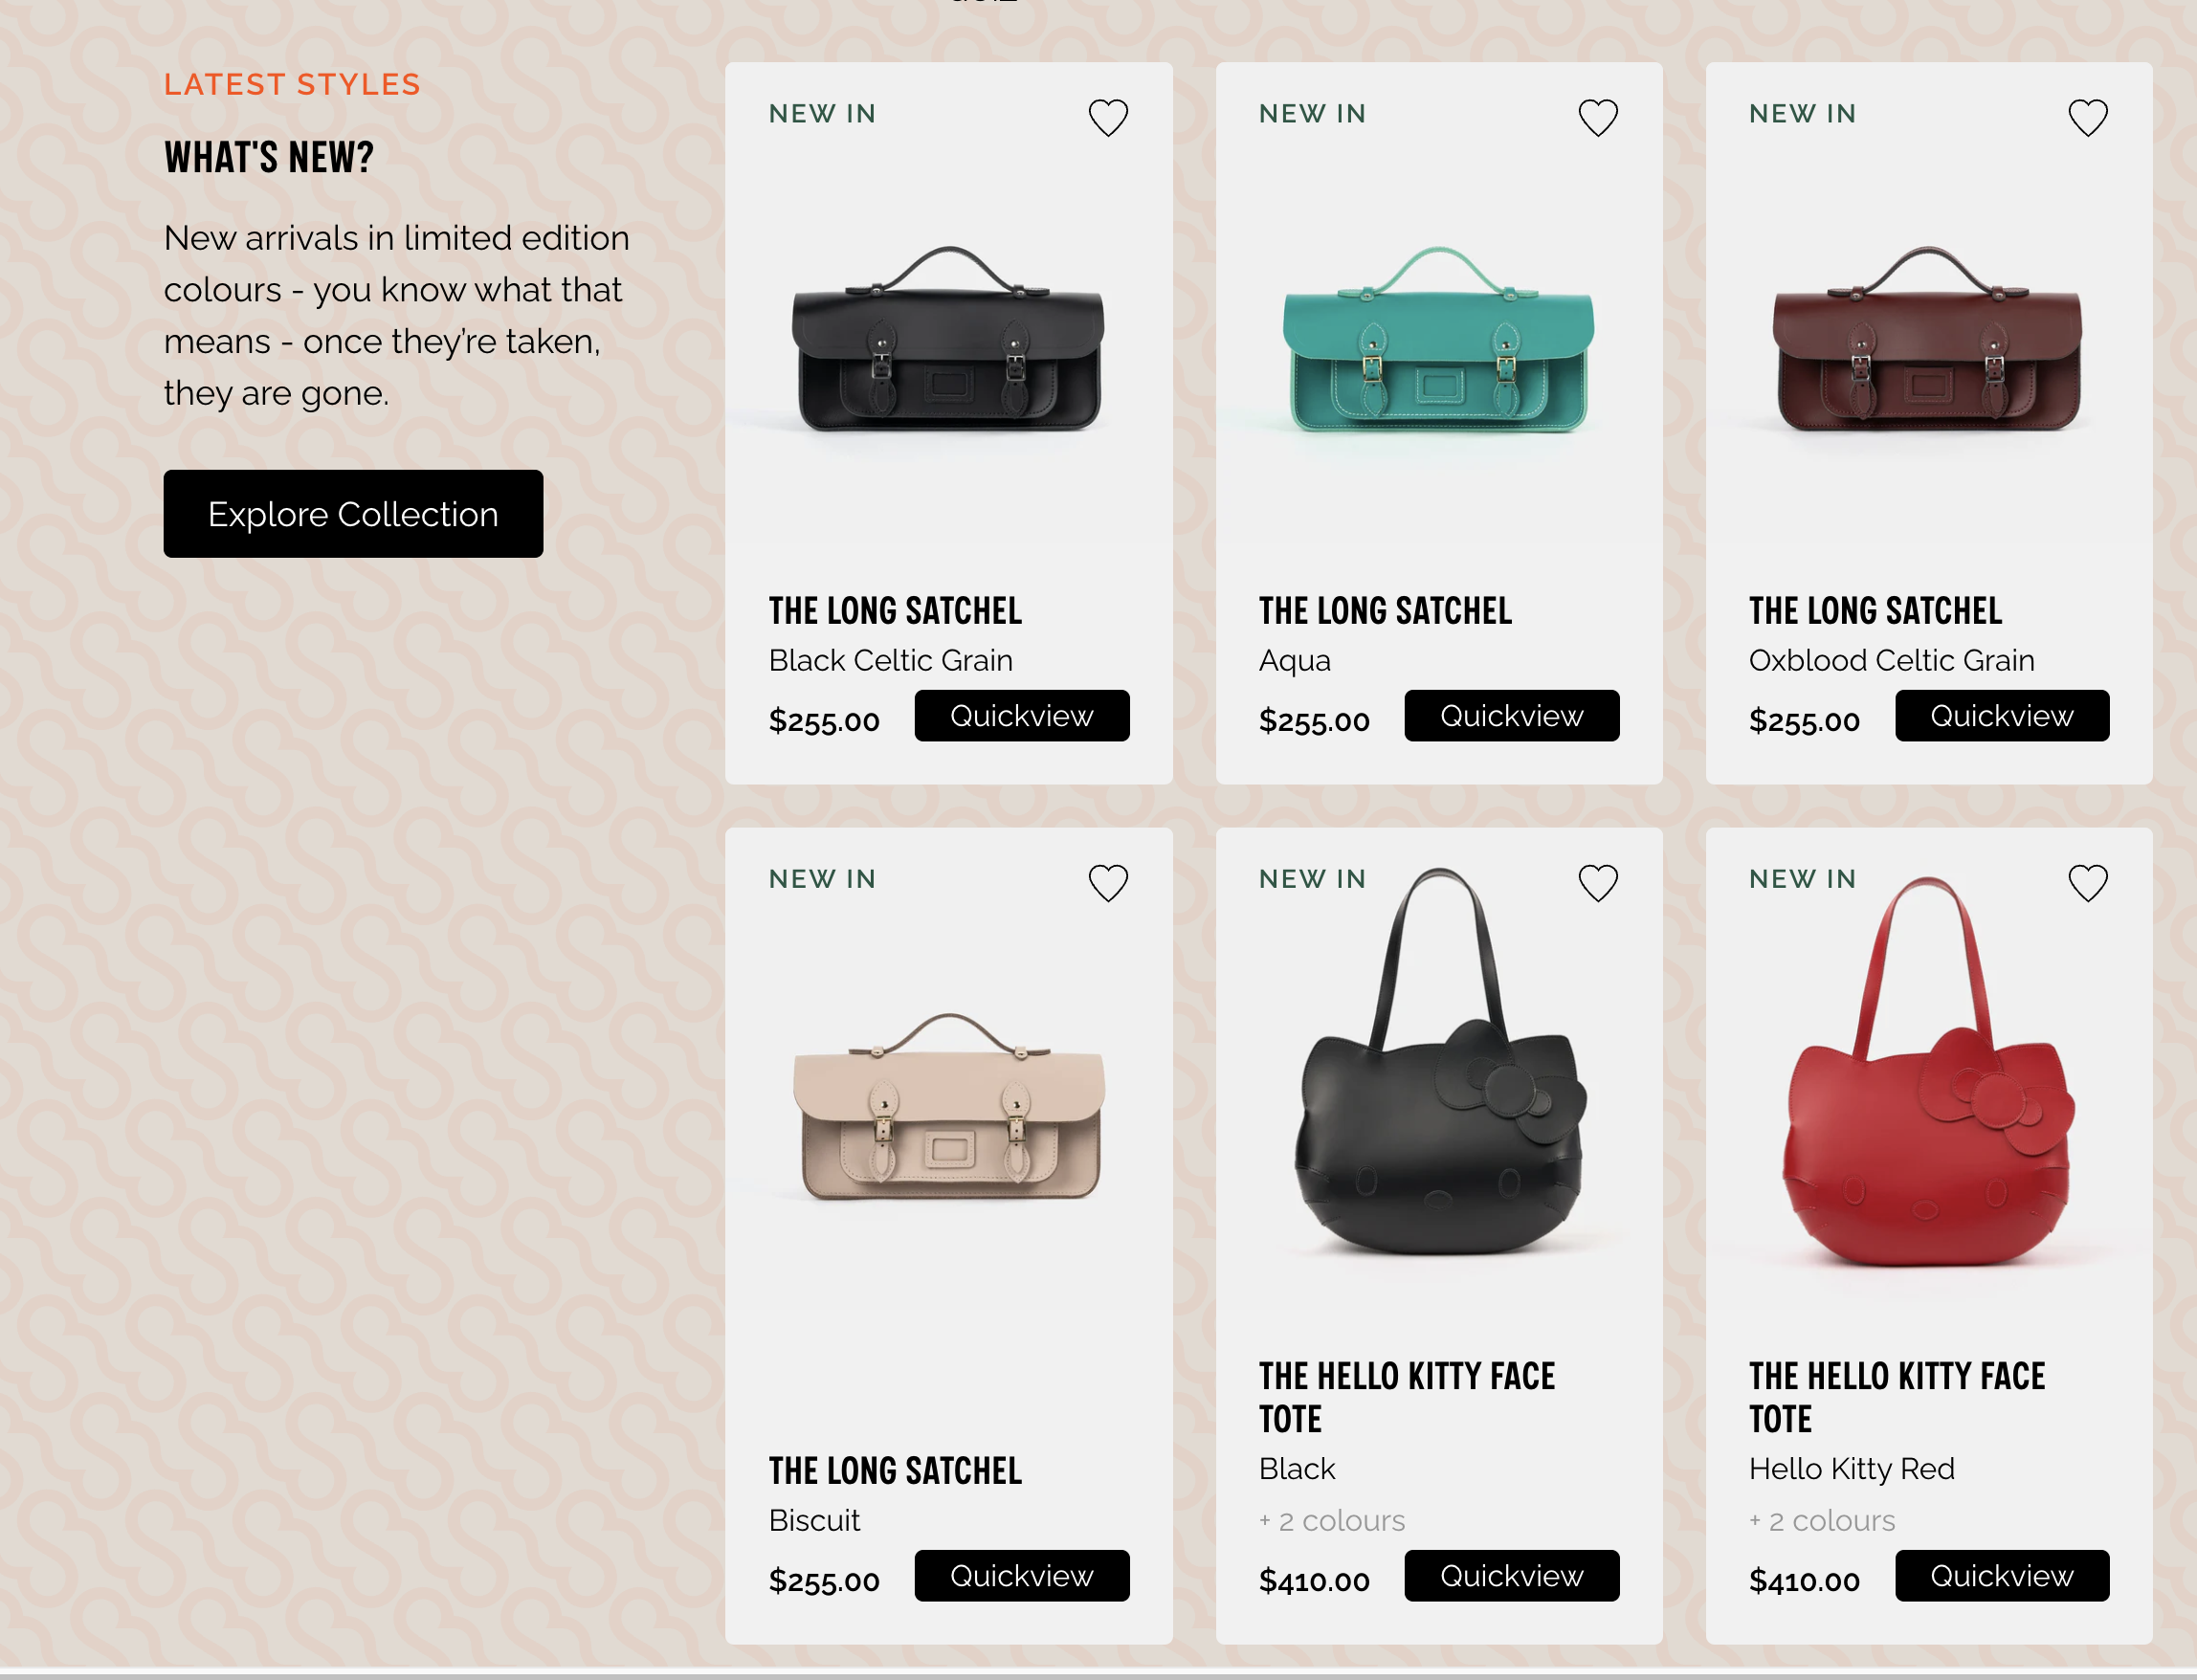
Task: Toggle heart on the Biscuit Long Satchel
Action: (1108, 882)
